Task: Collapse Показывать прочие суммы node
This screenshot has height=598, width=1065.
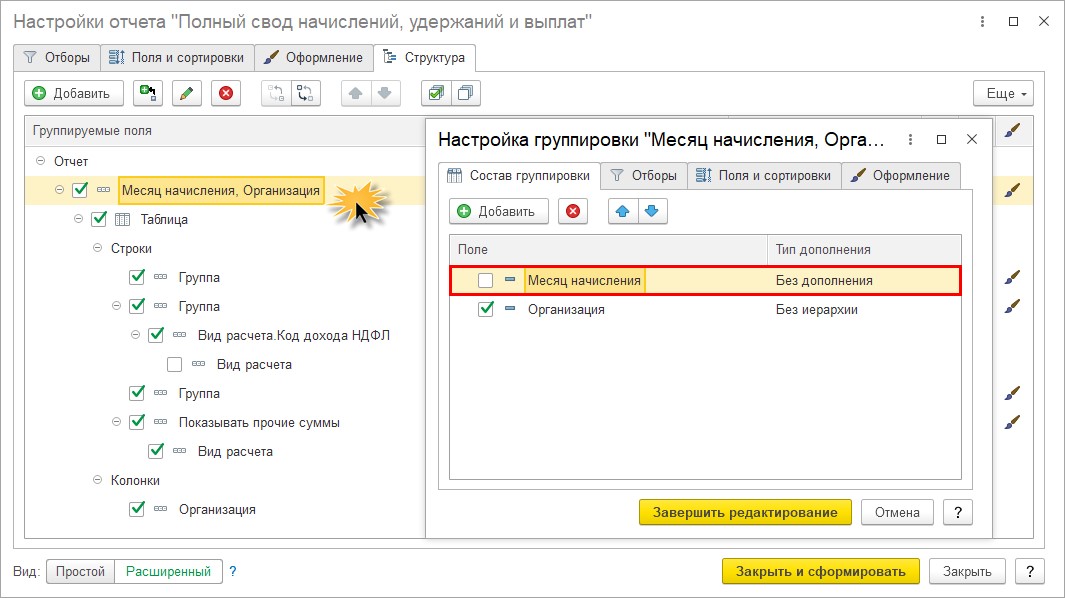Action: pos(117,422)
